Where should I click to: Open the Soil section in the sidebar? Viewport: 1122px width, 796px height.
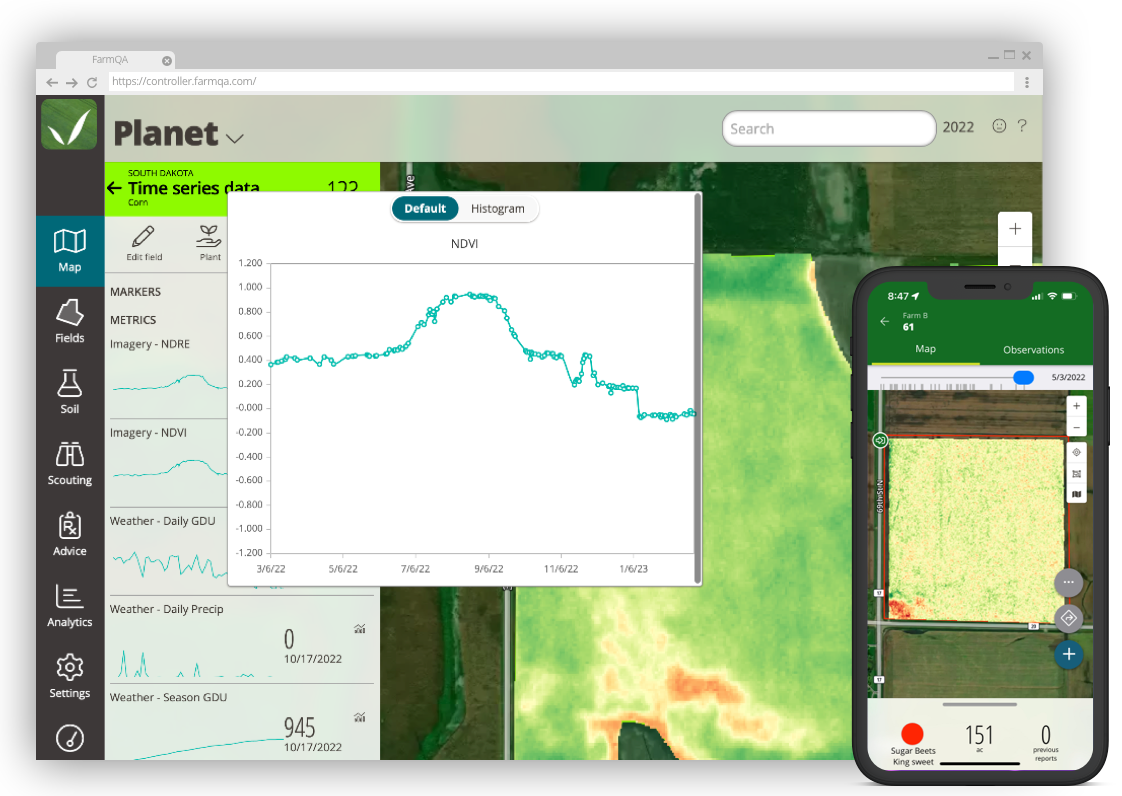point(69,392)
